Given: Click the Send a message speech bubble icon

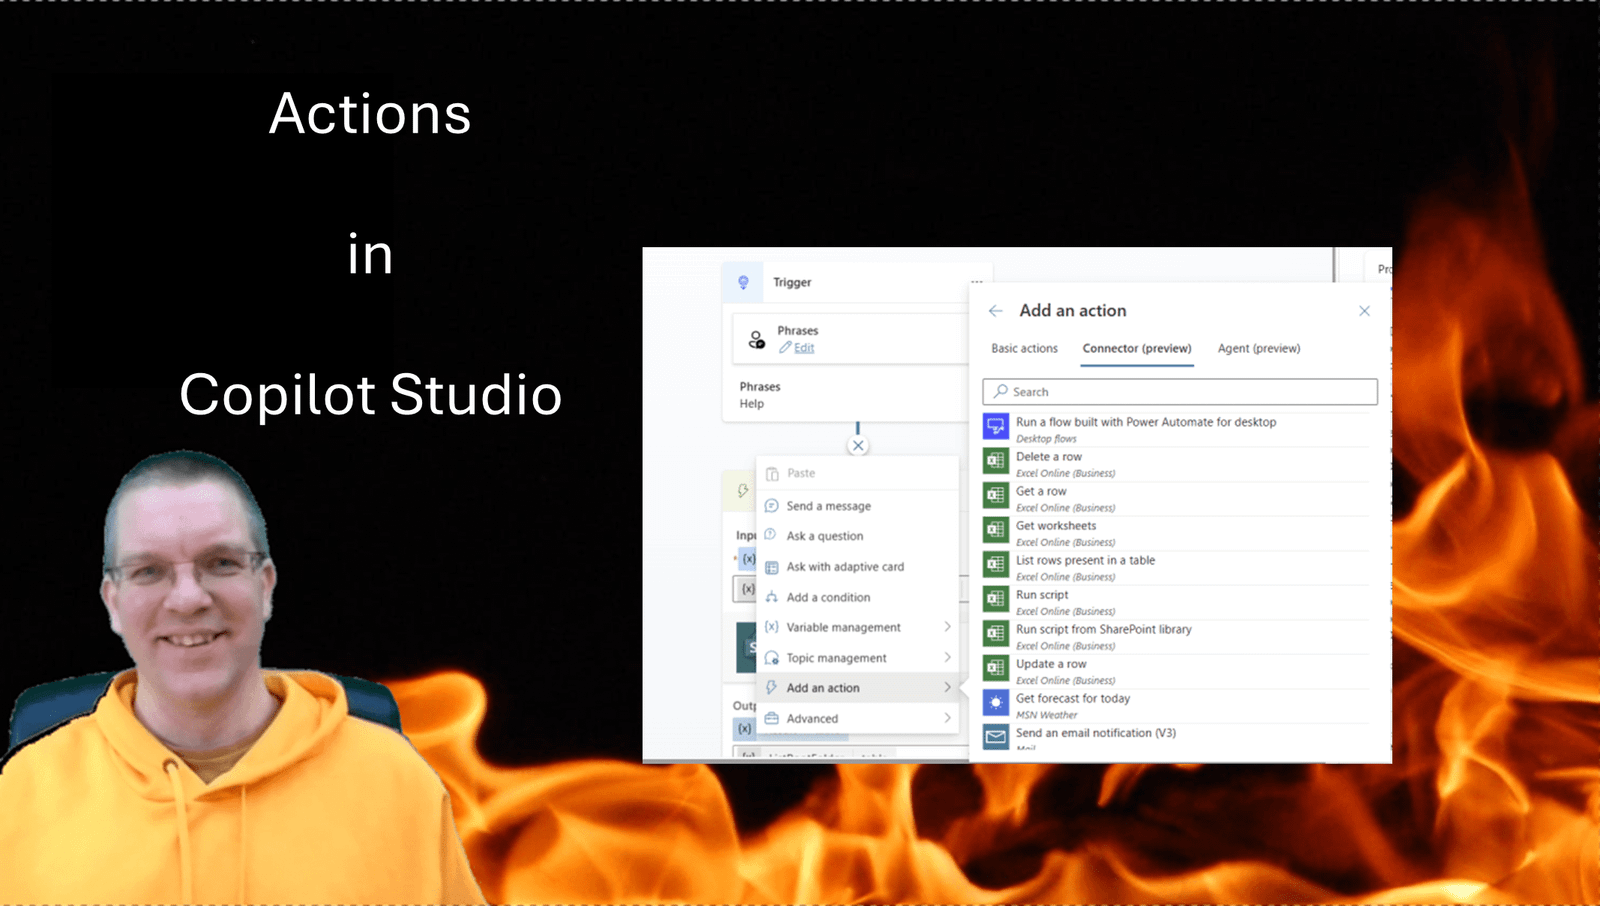Looking at the screenshot, I should [771, 506].
